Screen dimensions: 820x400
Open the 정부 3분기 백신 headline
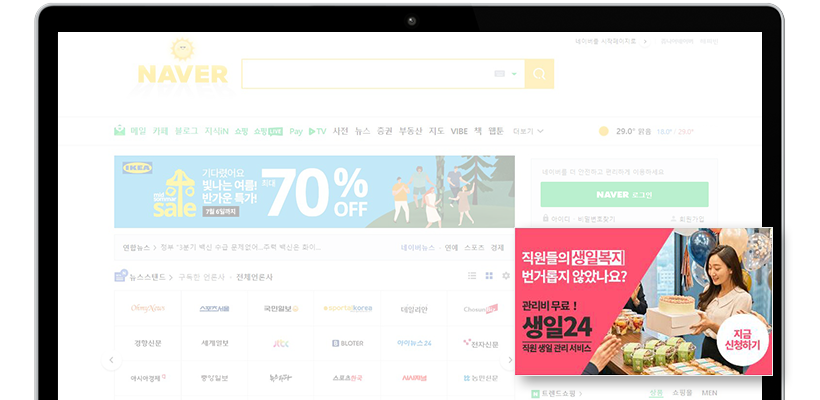(241, 247)
